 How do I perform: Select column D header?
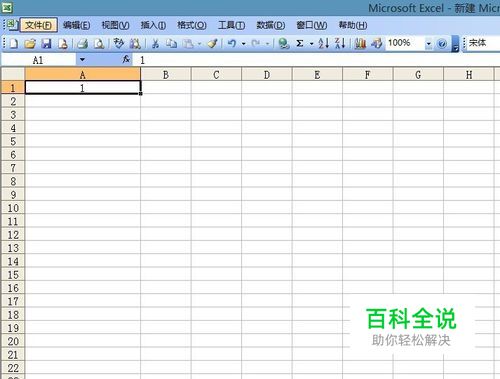click(267, 75)
